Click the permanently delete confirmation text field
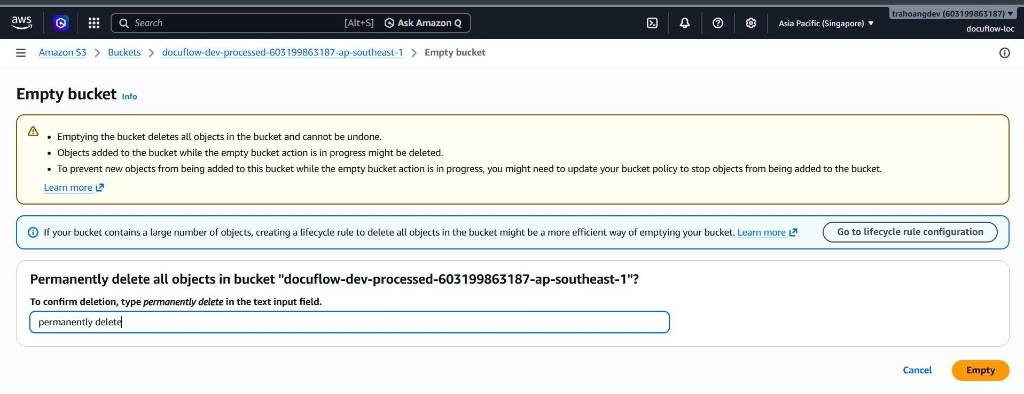Viewport: 1024px width, 394px height. point(349,322)
